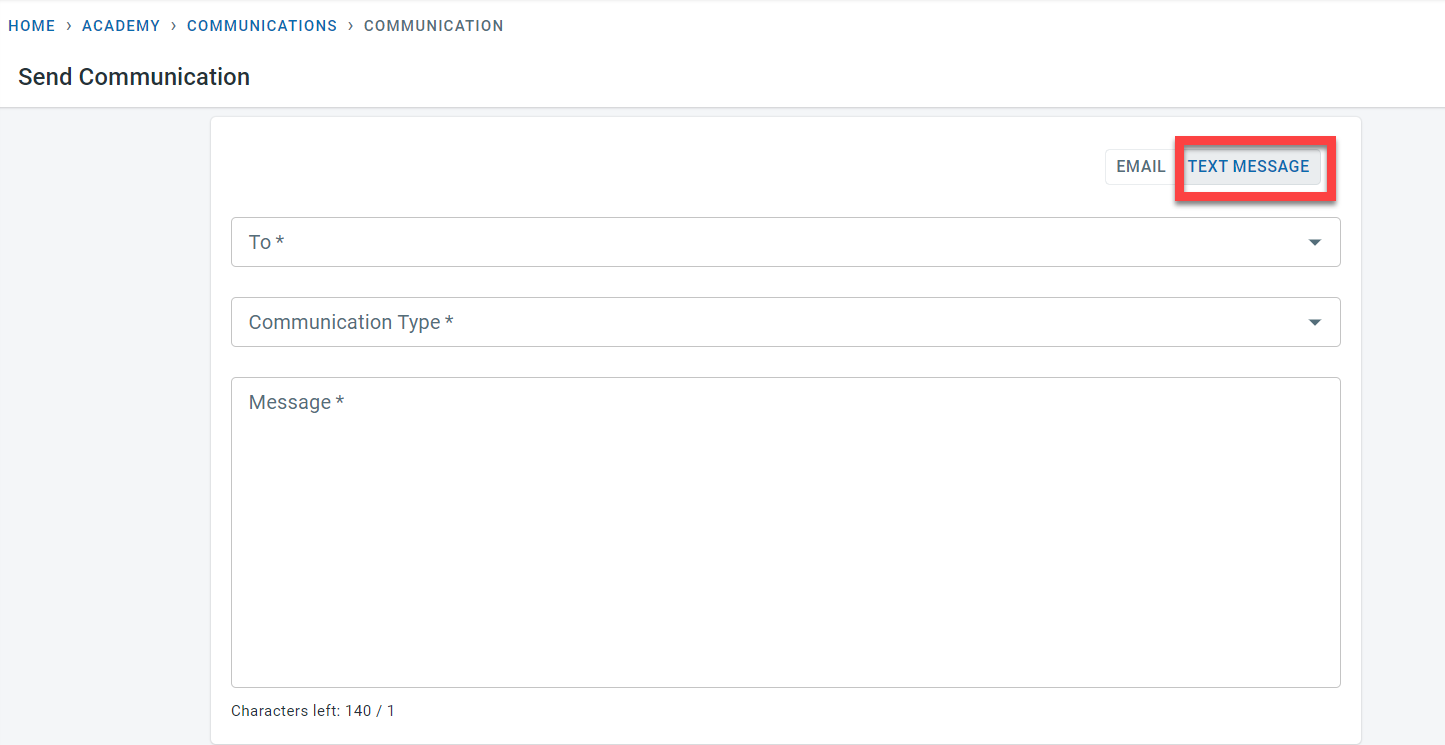This screenshot has height=745, width=1445.
Task: Select the TEXT MESSAGE toggle button
Action: coord(1248,167)
